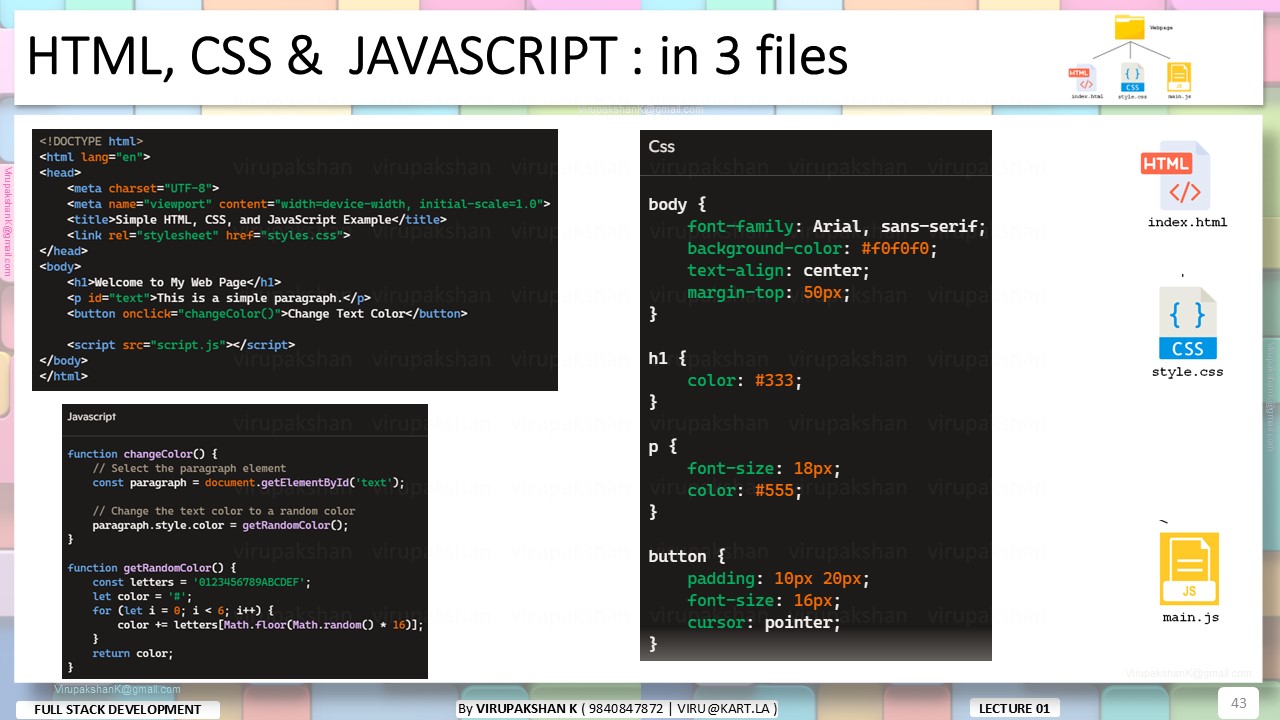Click the large HTML index.html file icon

click(1177, 175)
